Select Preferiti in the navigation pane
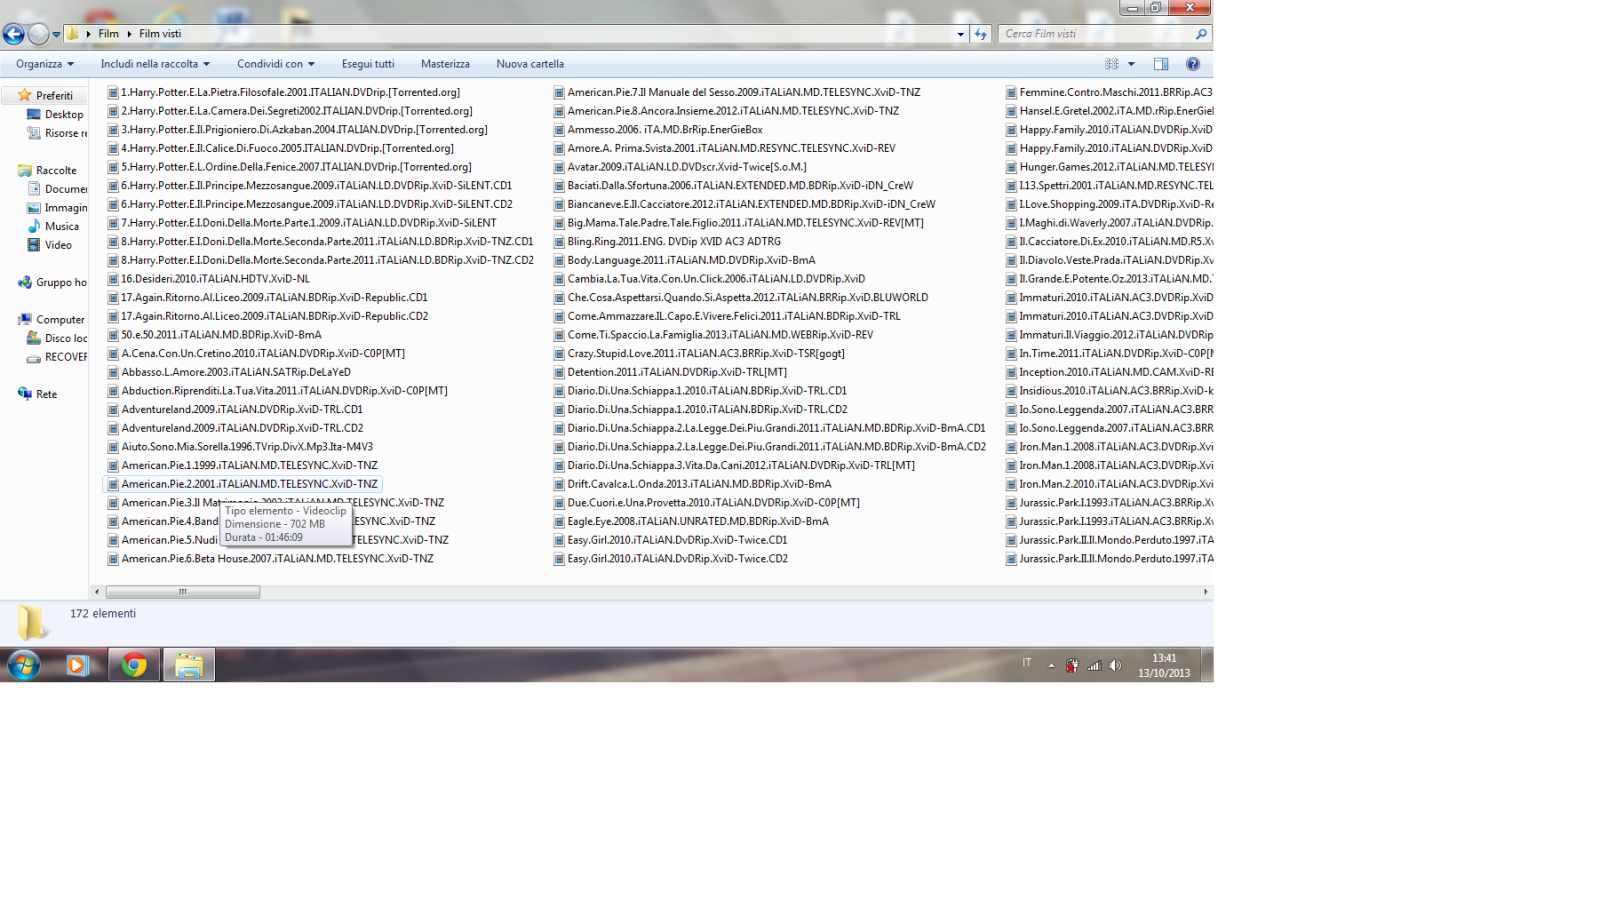The width and height of the screenshot is (1600, 899). click(x=54, y=96)
